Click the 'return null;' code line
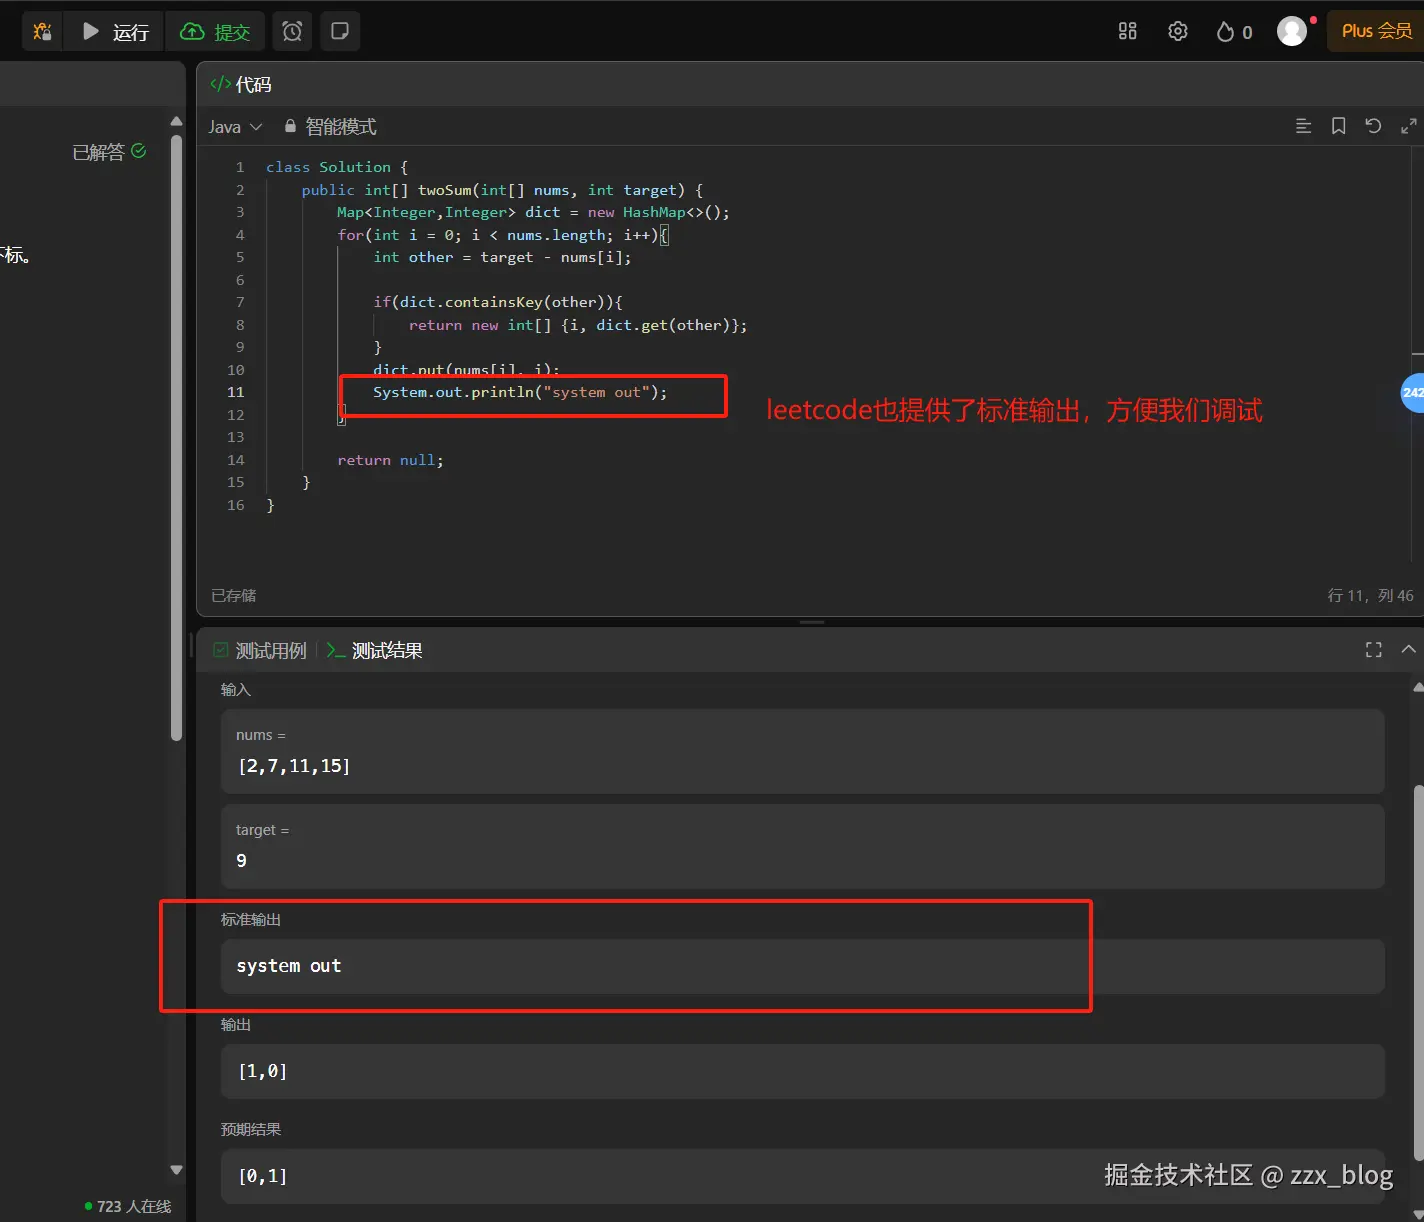Viewport: 1424px width, 1222px height. [x=390, y=460]
